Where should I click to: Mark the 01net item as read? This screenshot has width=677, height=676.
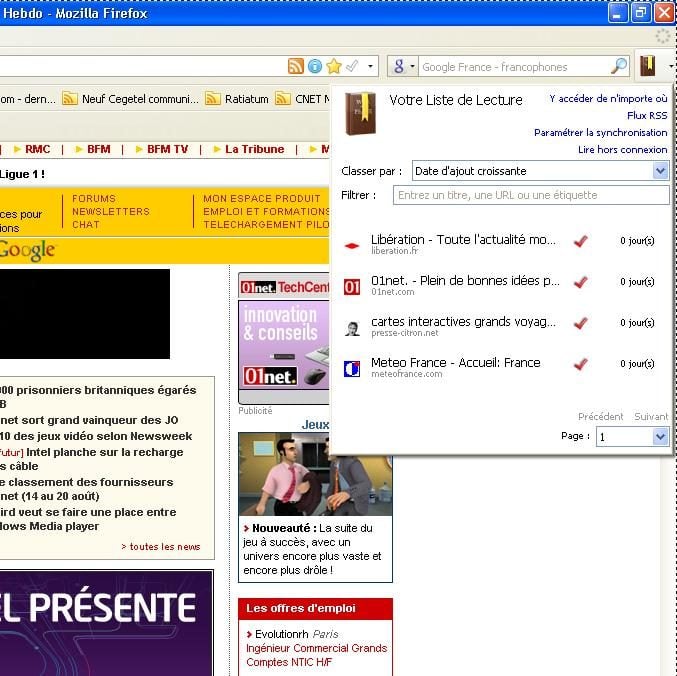(580, 282)
